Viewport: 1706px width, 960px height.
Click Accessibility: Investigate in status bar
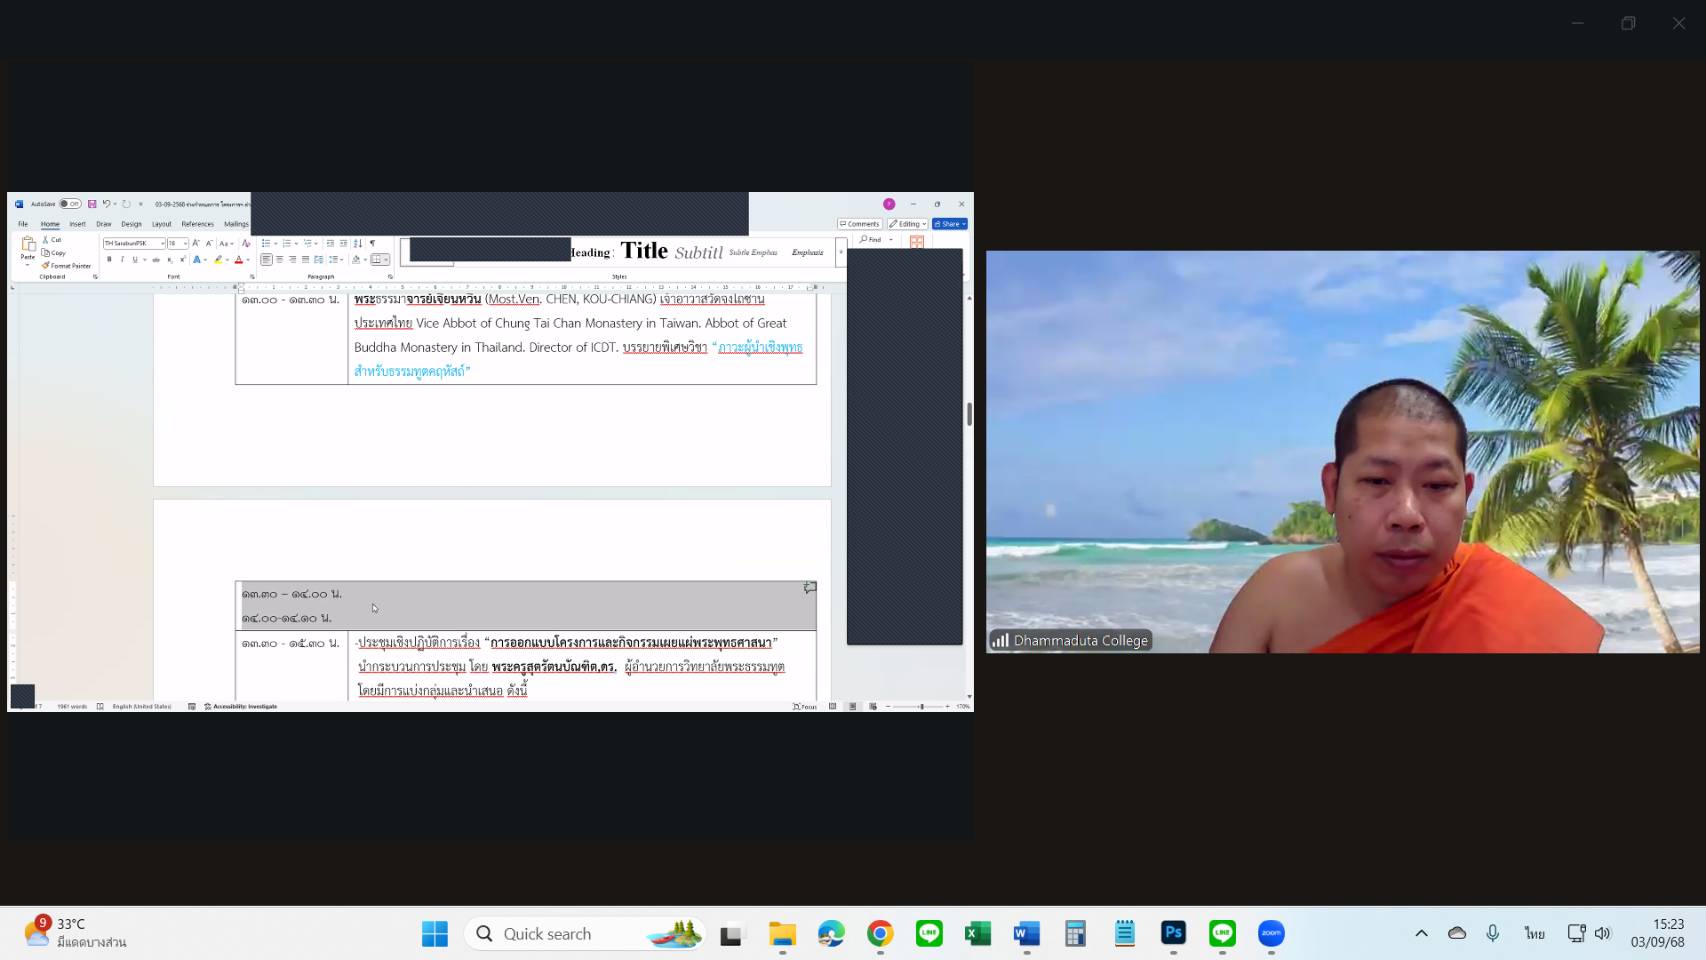tap(241, 706)
